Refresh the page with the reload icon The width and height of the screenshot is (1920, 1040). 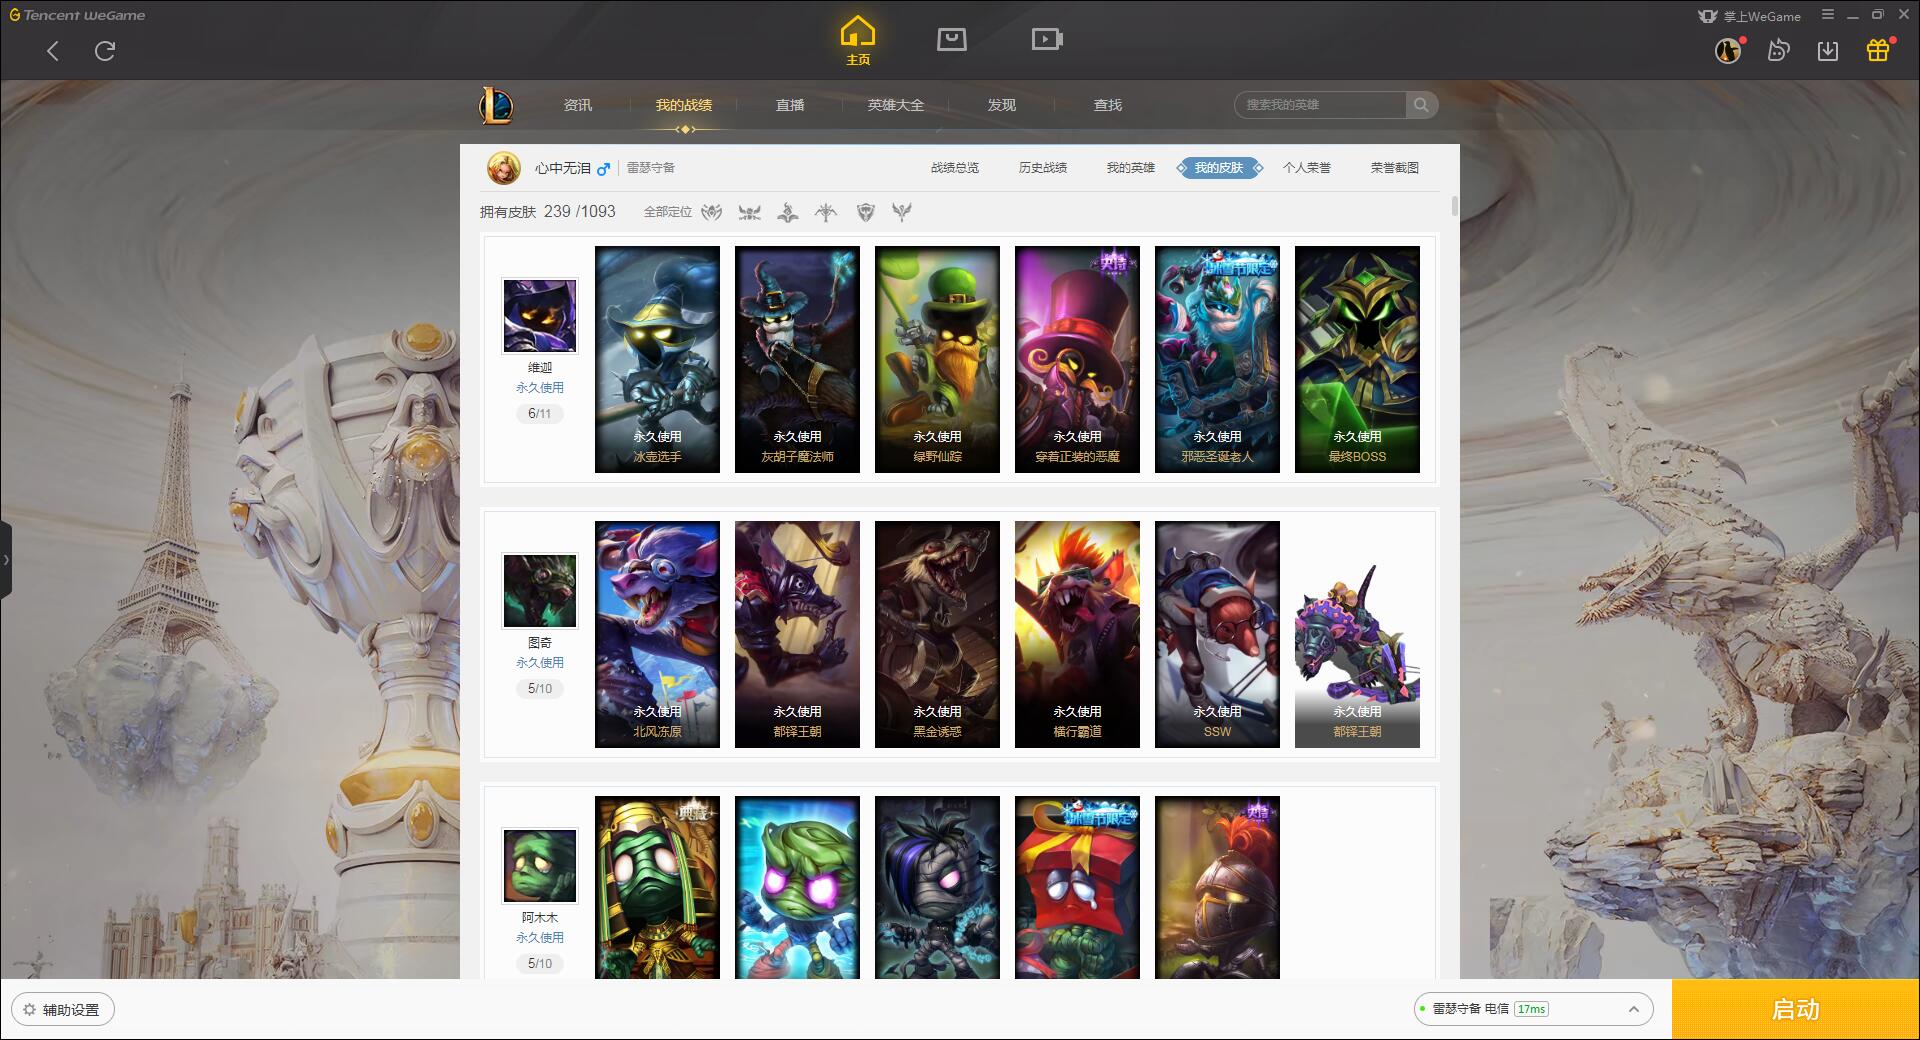pos(105,51)
